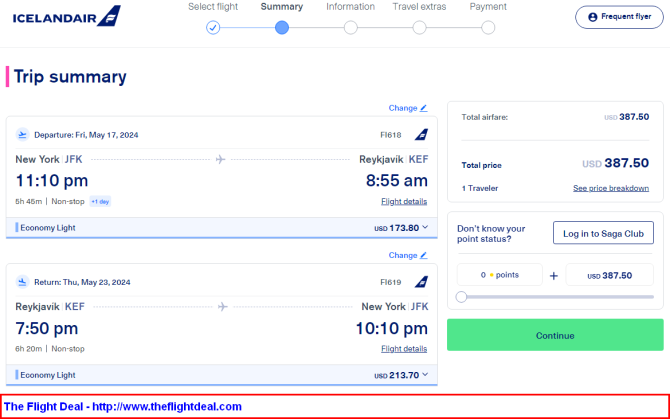Go to the completed Select flight step
The height and width of the screenshot is (419, 670).
[213, 27]
